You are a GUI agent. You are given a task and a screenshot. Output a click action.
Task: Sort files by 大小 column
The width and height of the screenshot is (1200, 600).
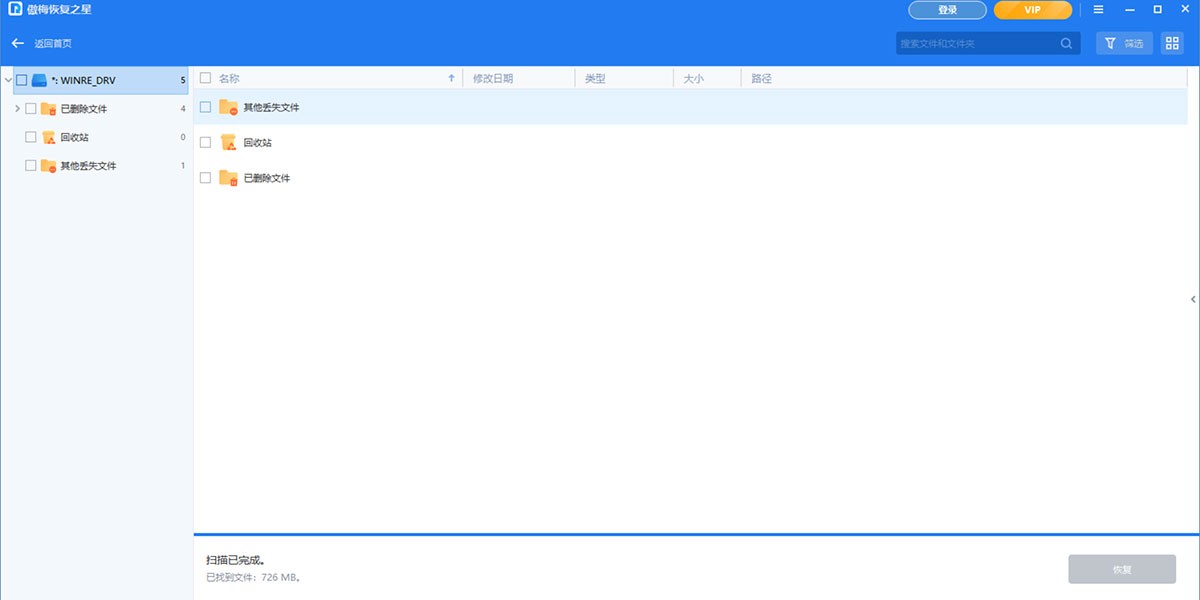(x=693, y=78)
